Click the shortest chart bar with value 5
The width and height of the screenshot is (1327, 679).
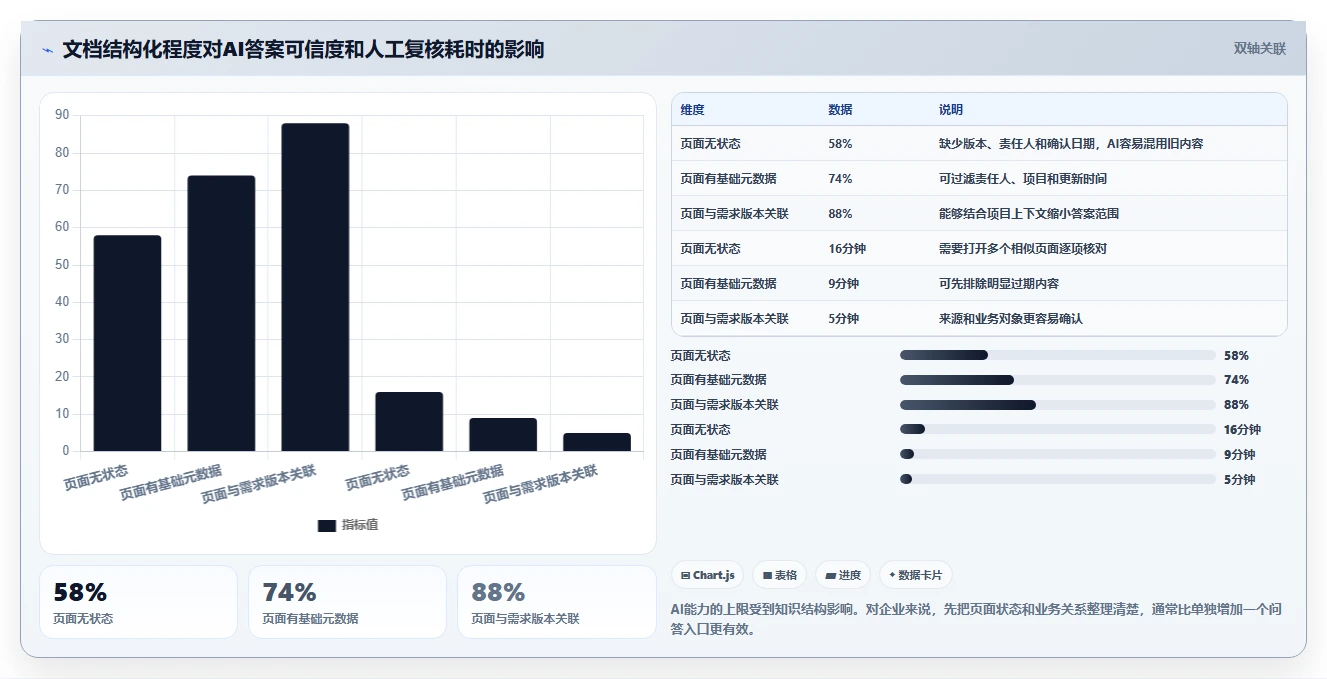click(597, 442)
